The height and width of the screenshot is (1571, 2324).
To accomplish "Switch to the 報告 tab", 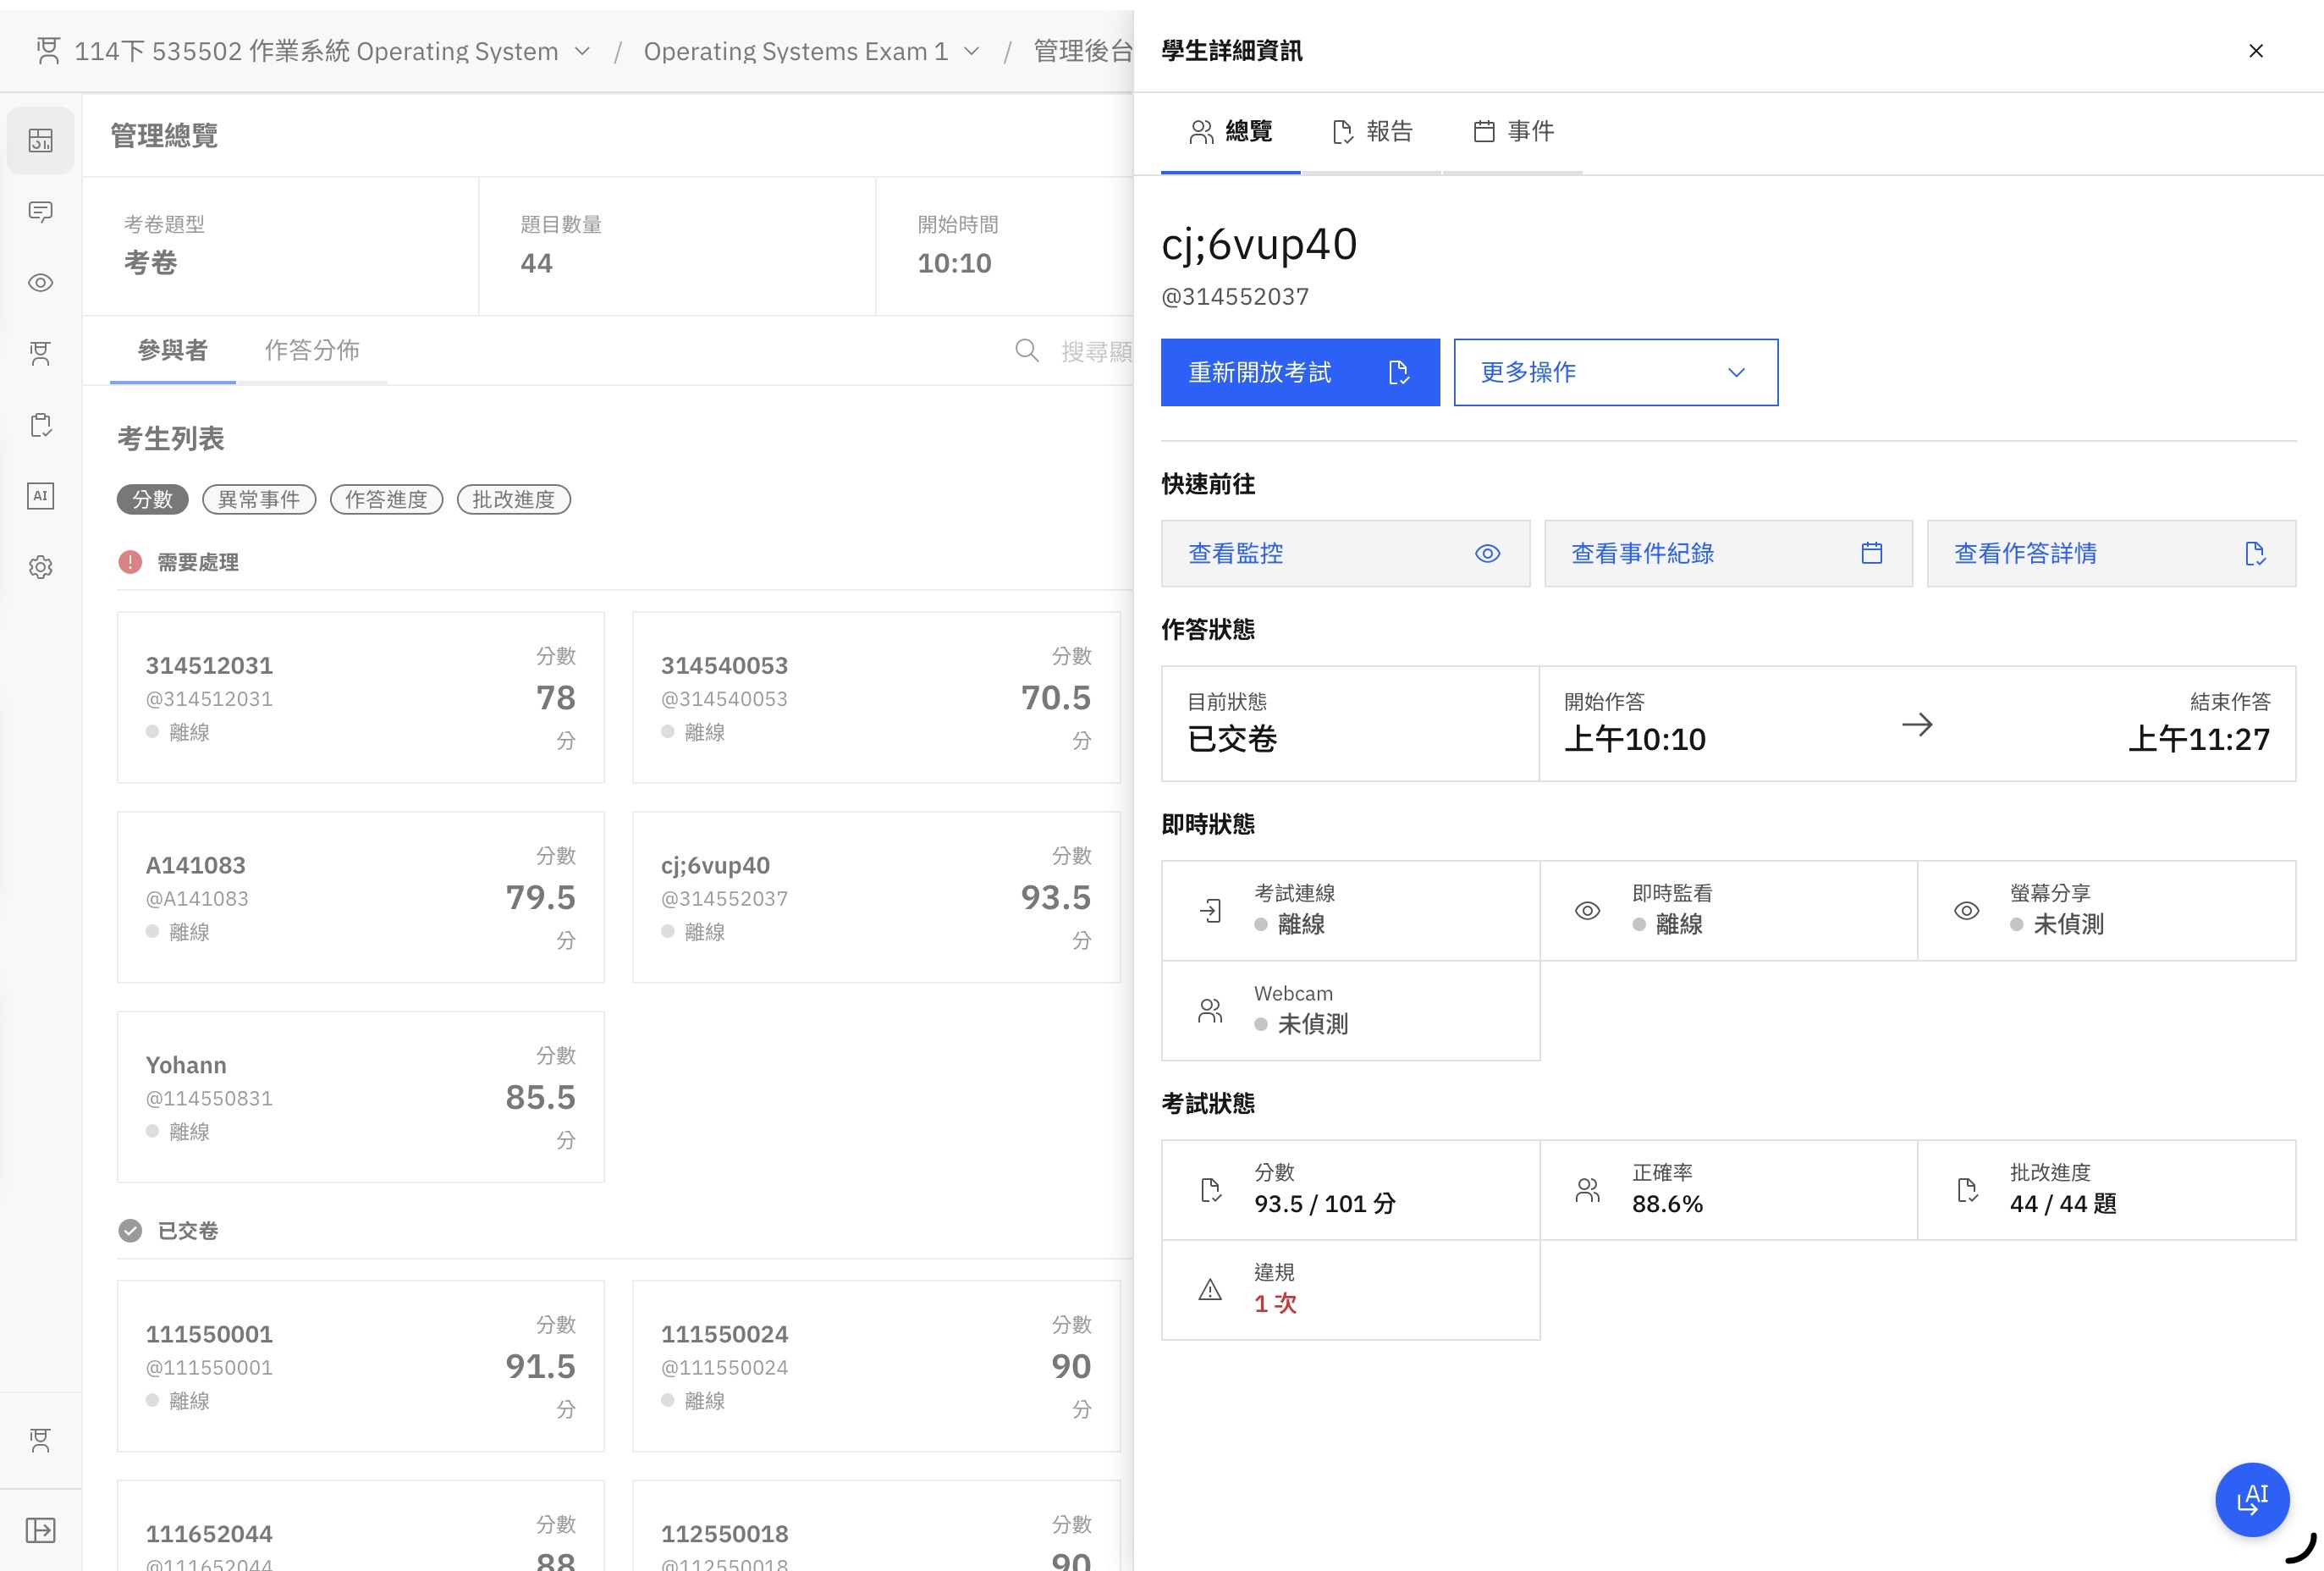I will pos(1372,132).
